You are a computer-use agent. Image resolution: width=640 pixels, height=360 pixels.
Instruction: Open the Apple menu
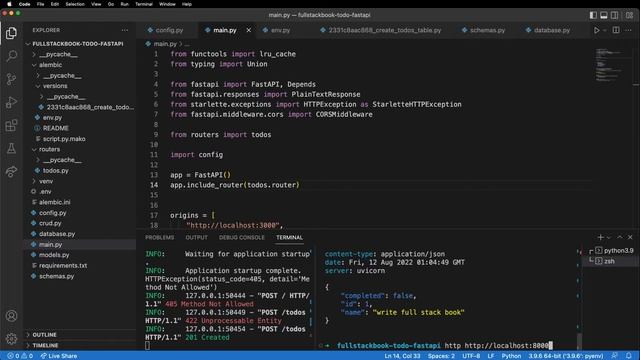(x=9, y=4)
